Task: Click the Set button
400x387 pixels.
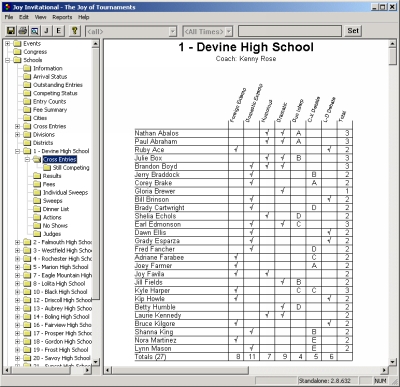Action: [353, 31]
